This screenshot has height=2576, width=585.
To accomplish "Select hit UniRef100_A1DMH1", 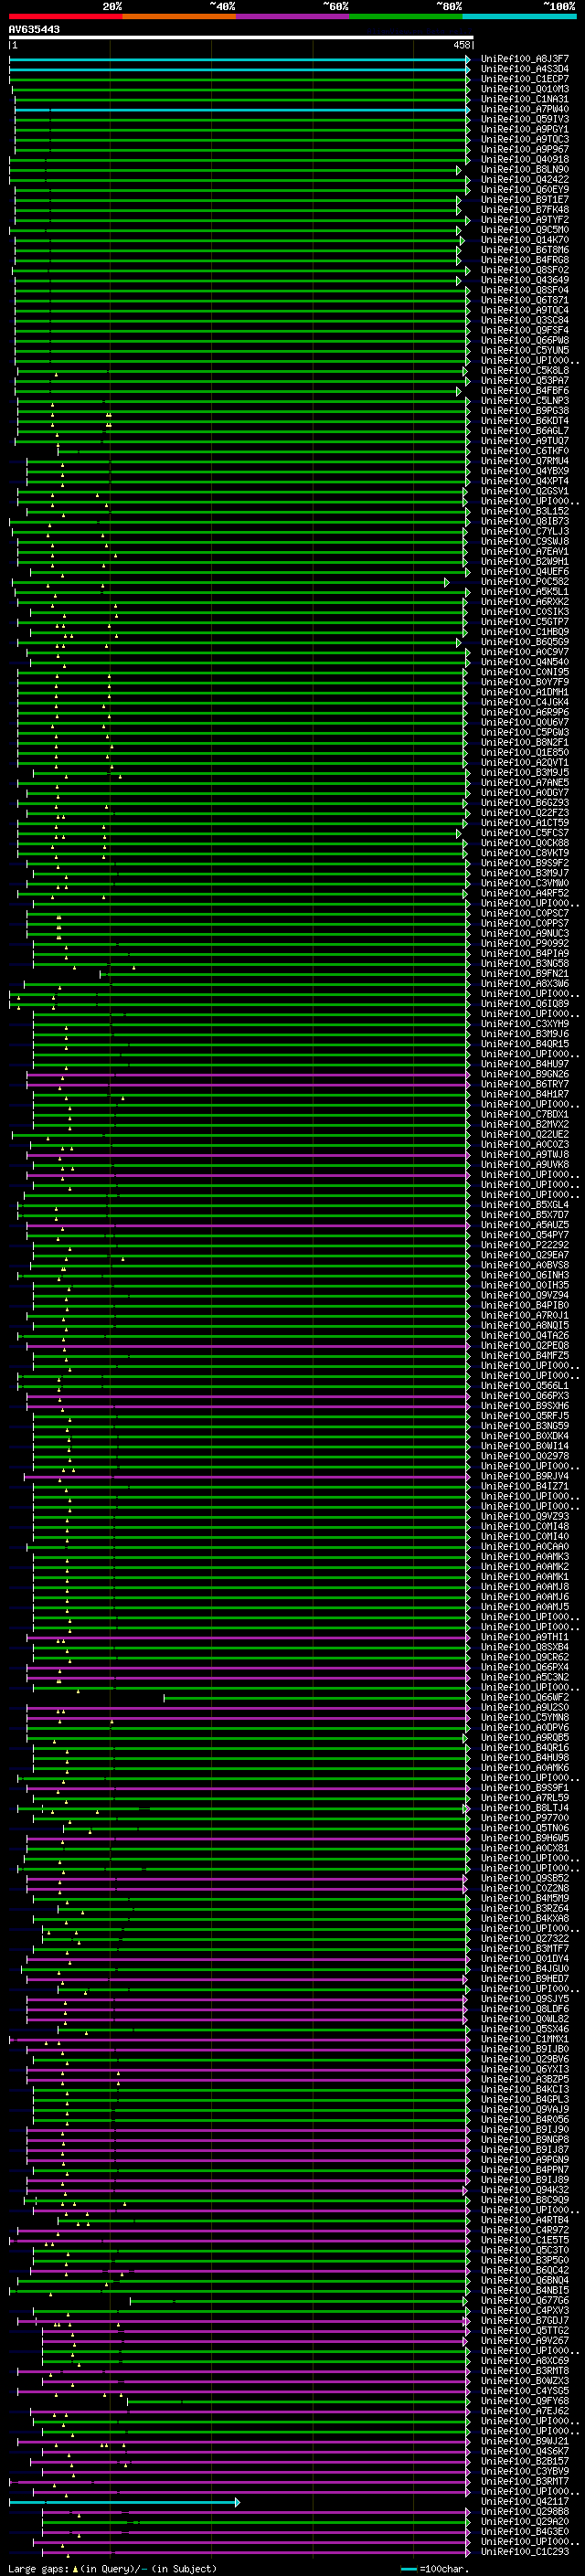I will 525,692.
